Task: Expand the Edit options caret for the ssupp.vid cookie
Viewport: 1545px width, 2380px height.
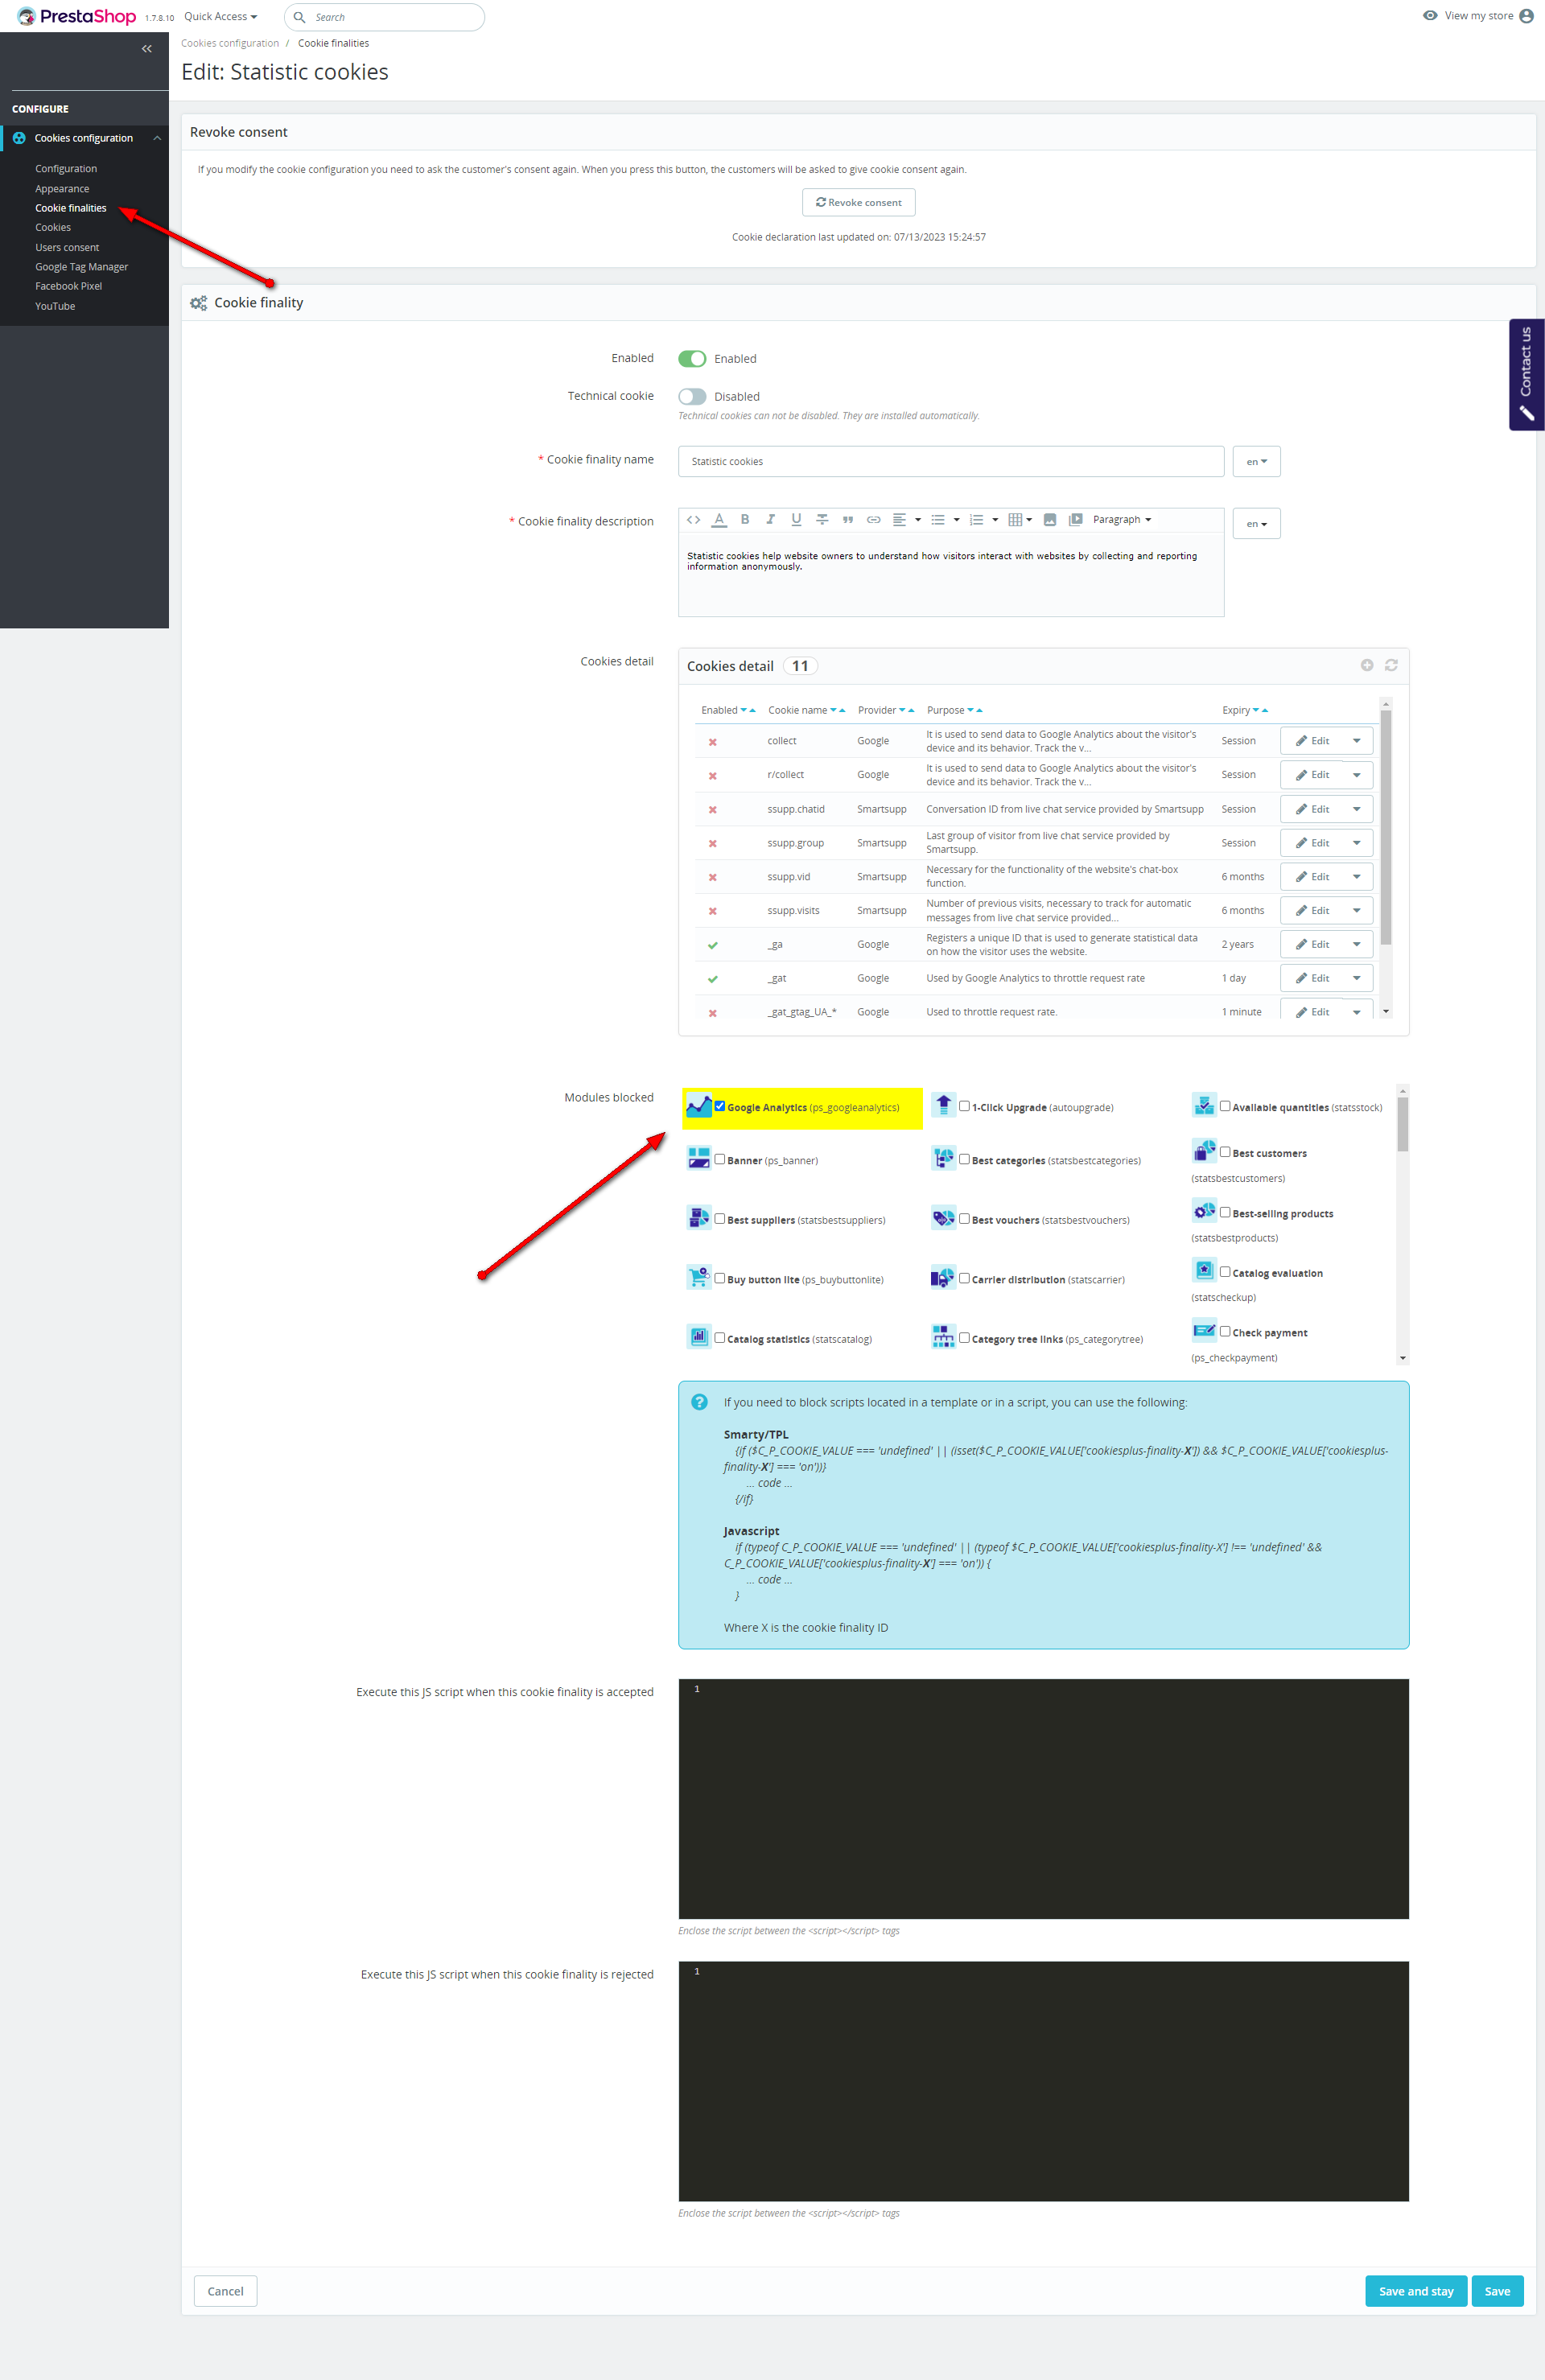Action: (1357, 877)
